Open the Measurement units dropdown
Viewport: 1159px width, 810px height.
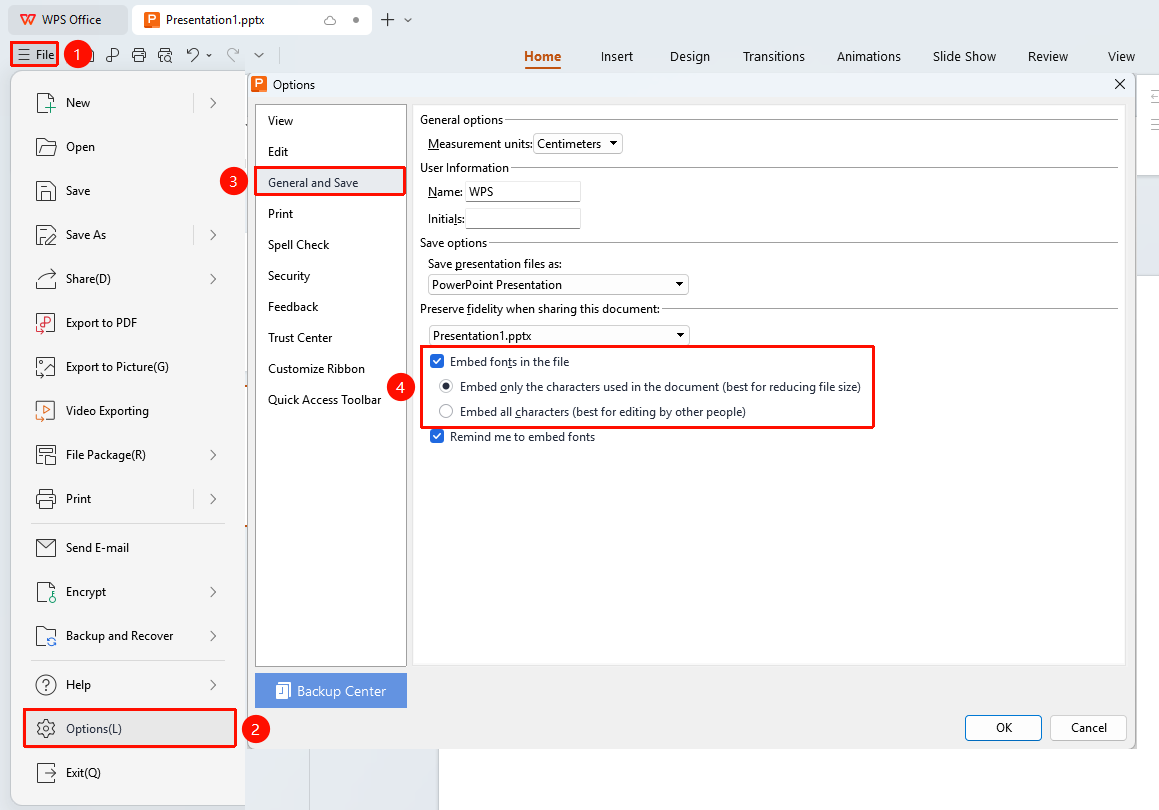click(578, 143)
